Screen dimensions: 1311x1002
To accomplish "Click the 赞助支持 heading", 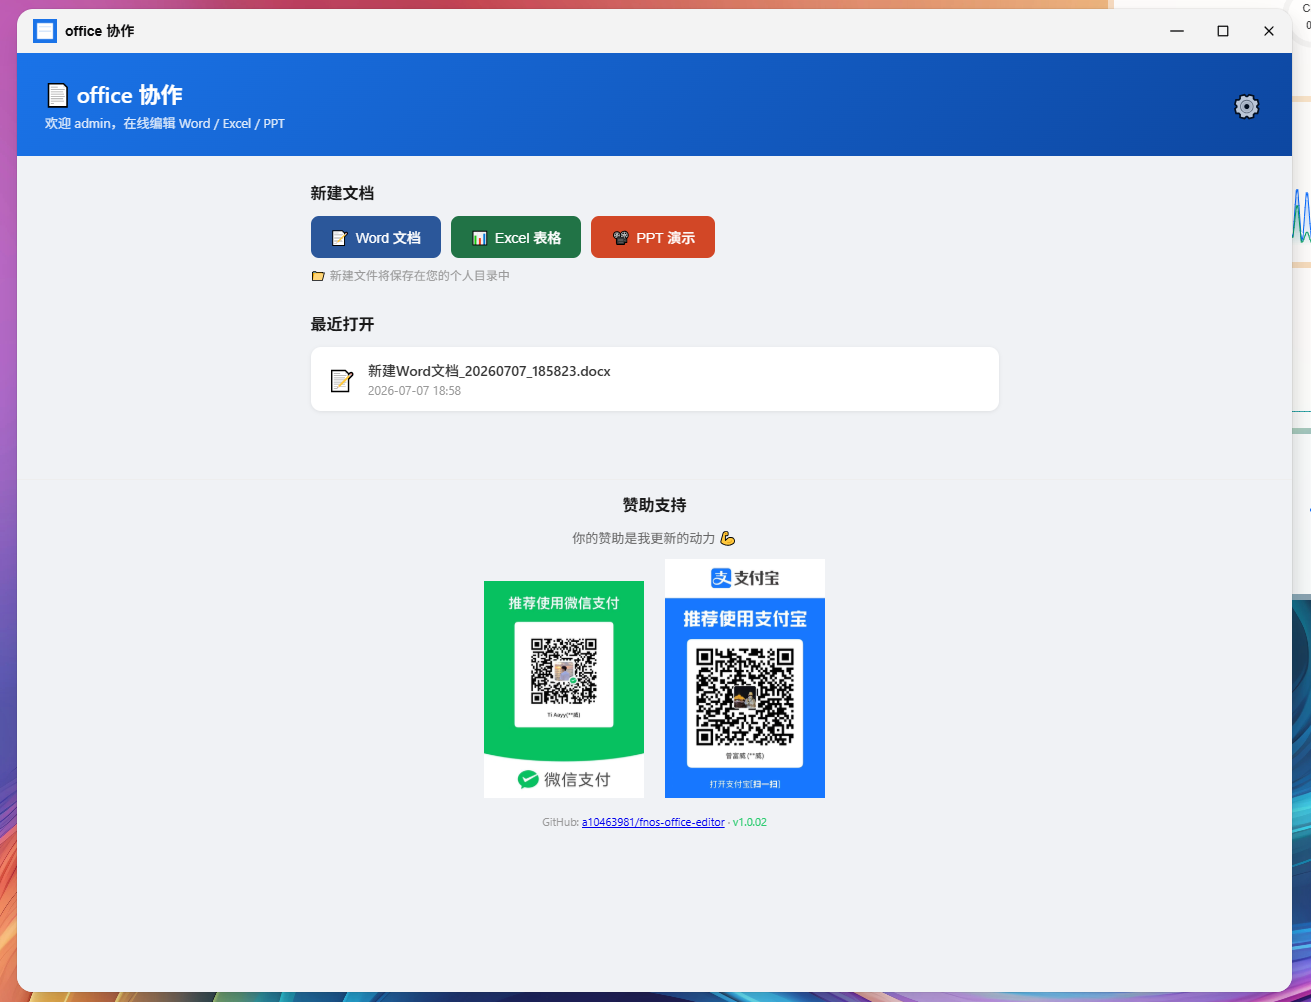I will (x=655, y=505).
